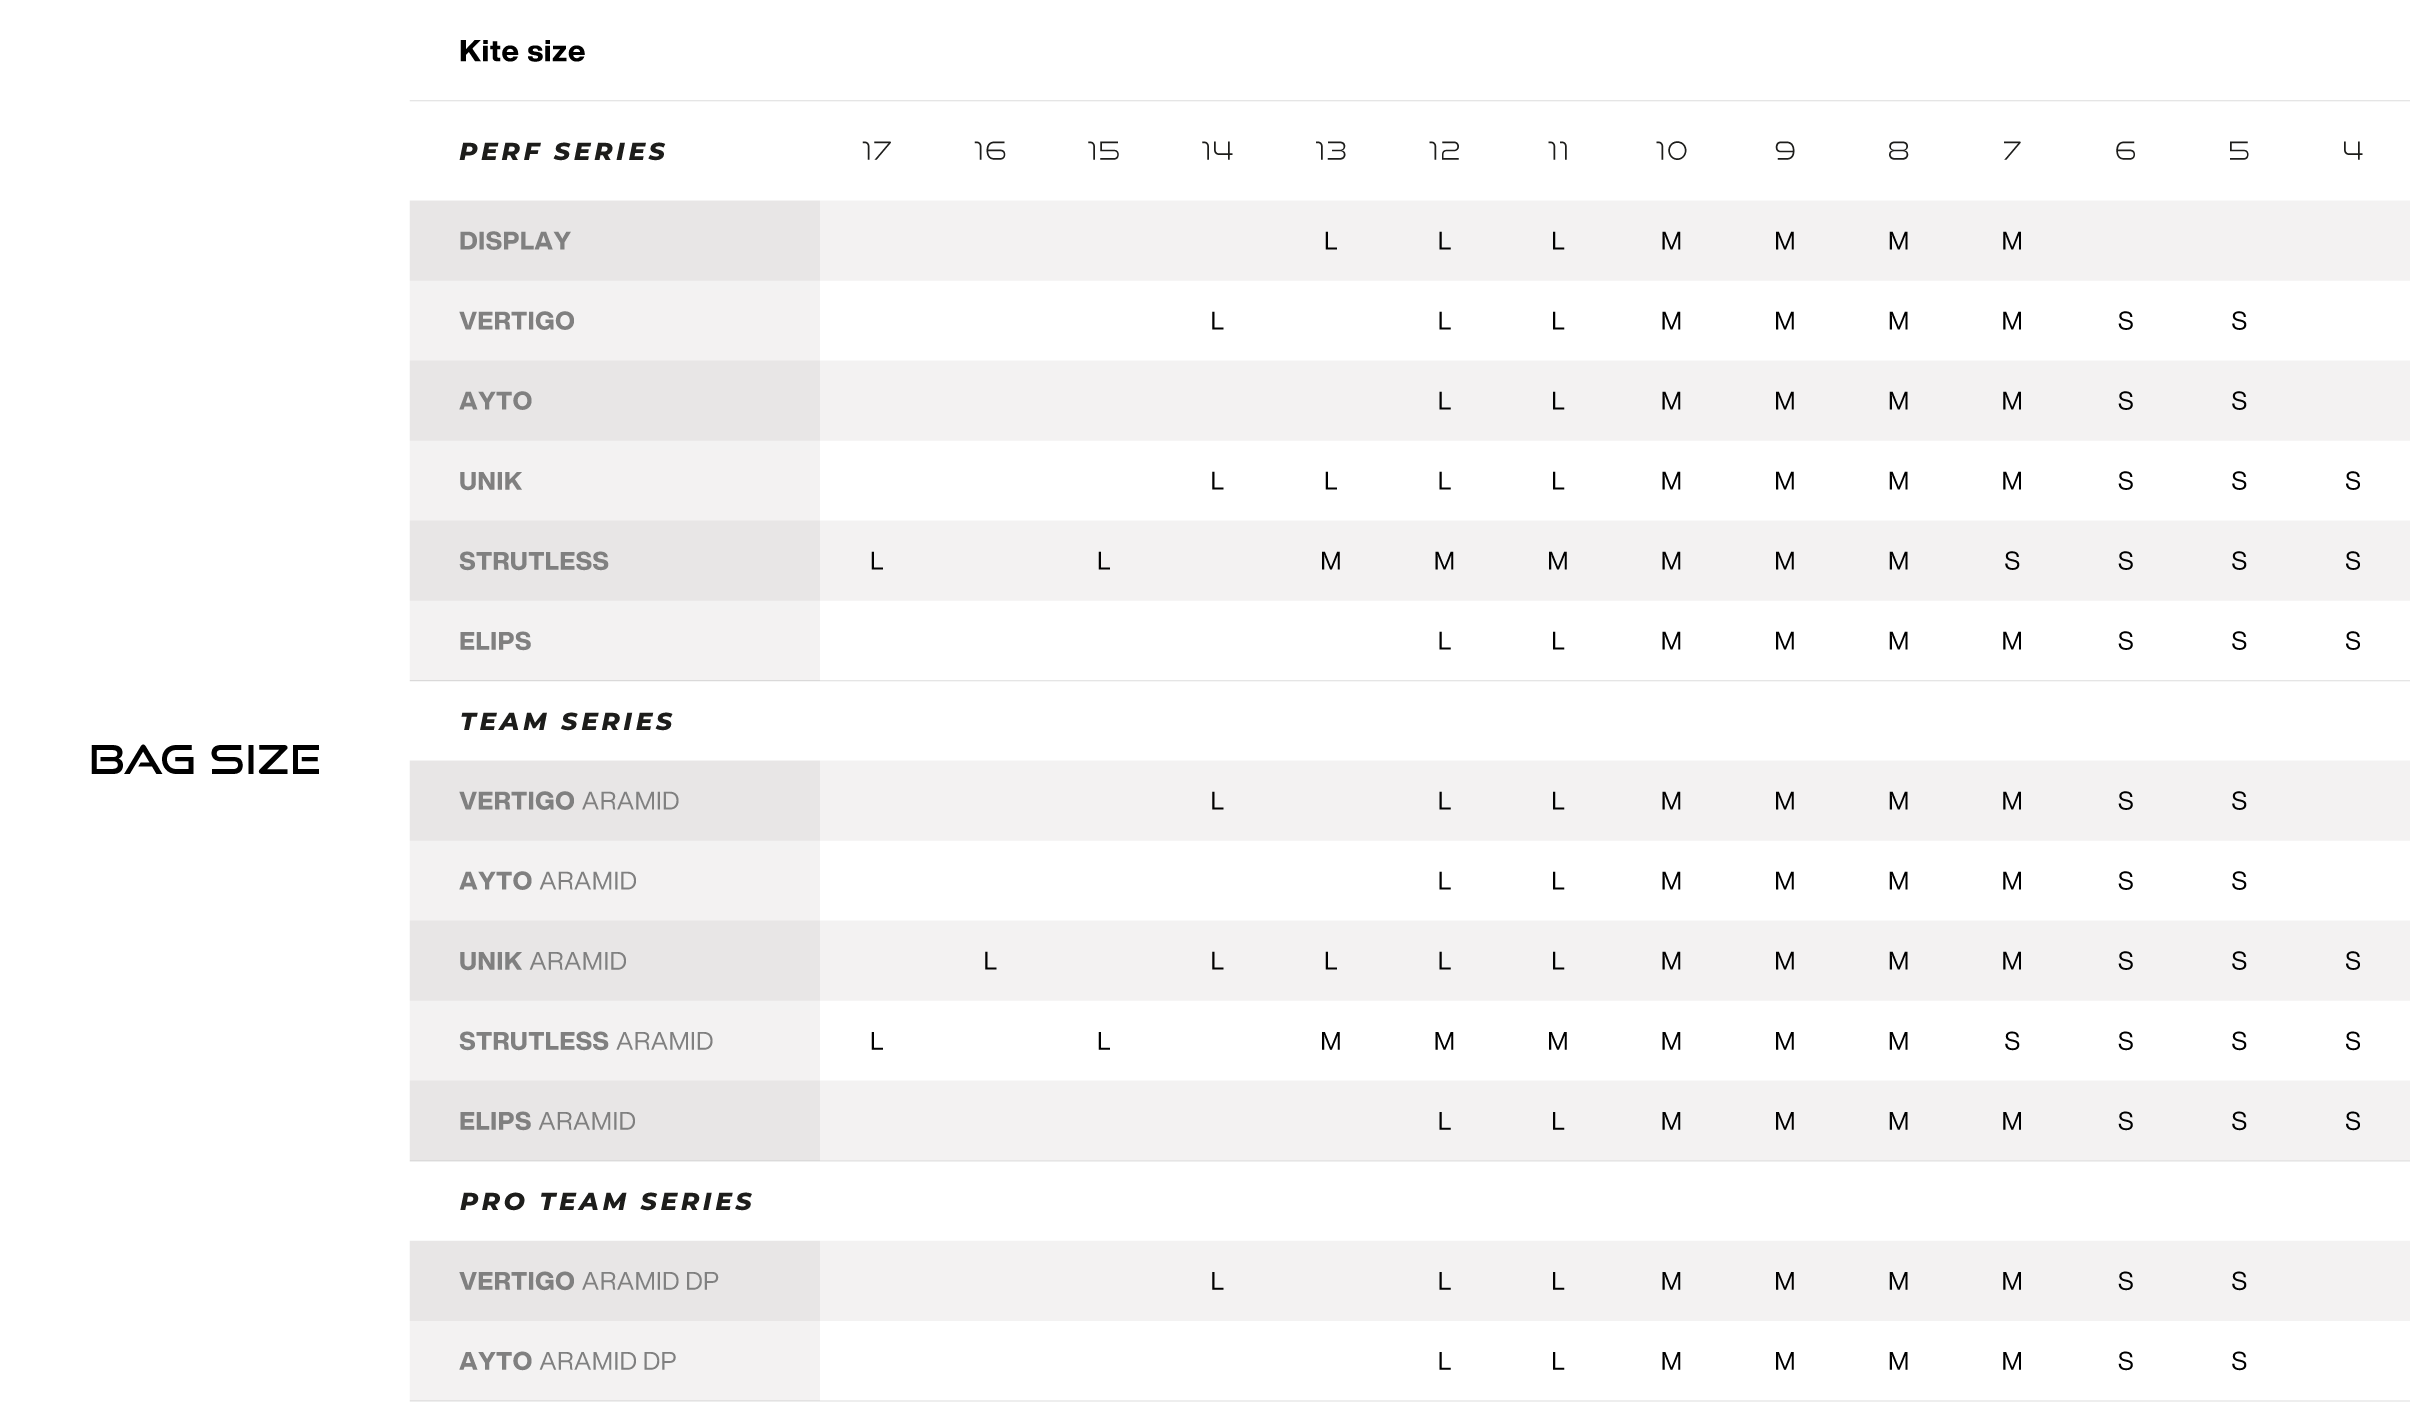Click the UNIK ARAMID row label
The image size is (2410, 1421).
point(542,961)
